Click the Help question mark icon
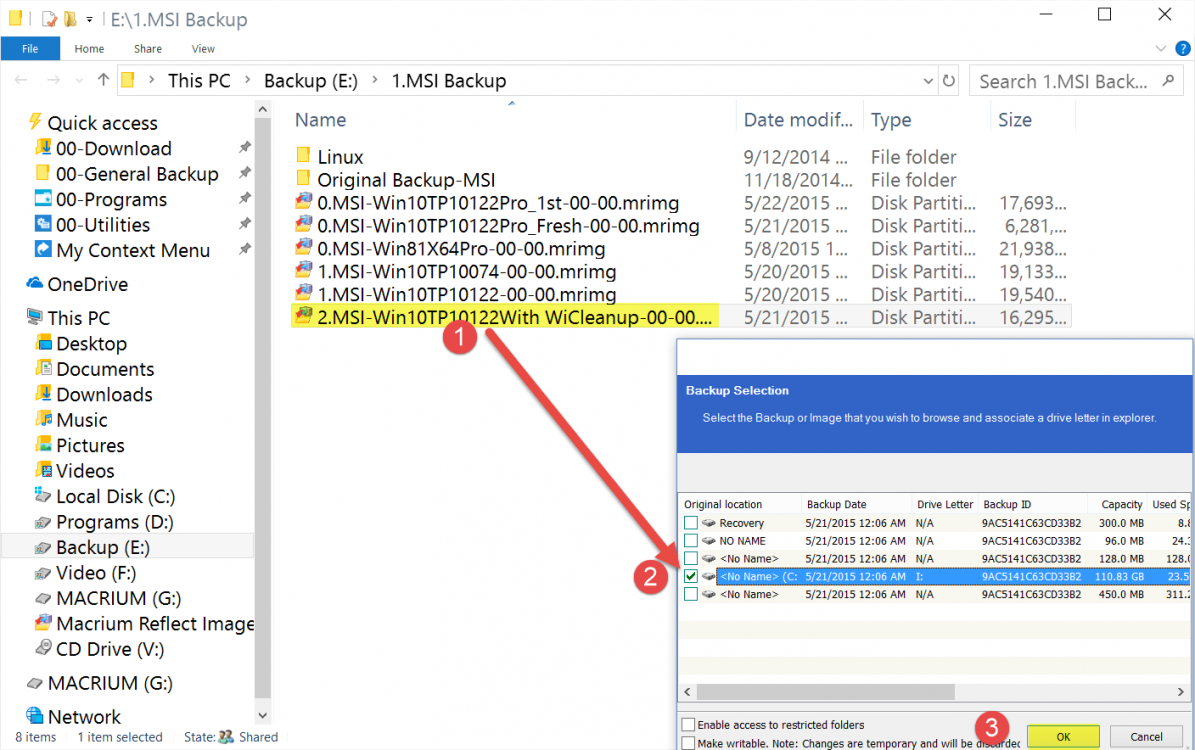The width and height of the screenshot is (1195, 750). (1183, 49)
